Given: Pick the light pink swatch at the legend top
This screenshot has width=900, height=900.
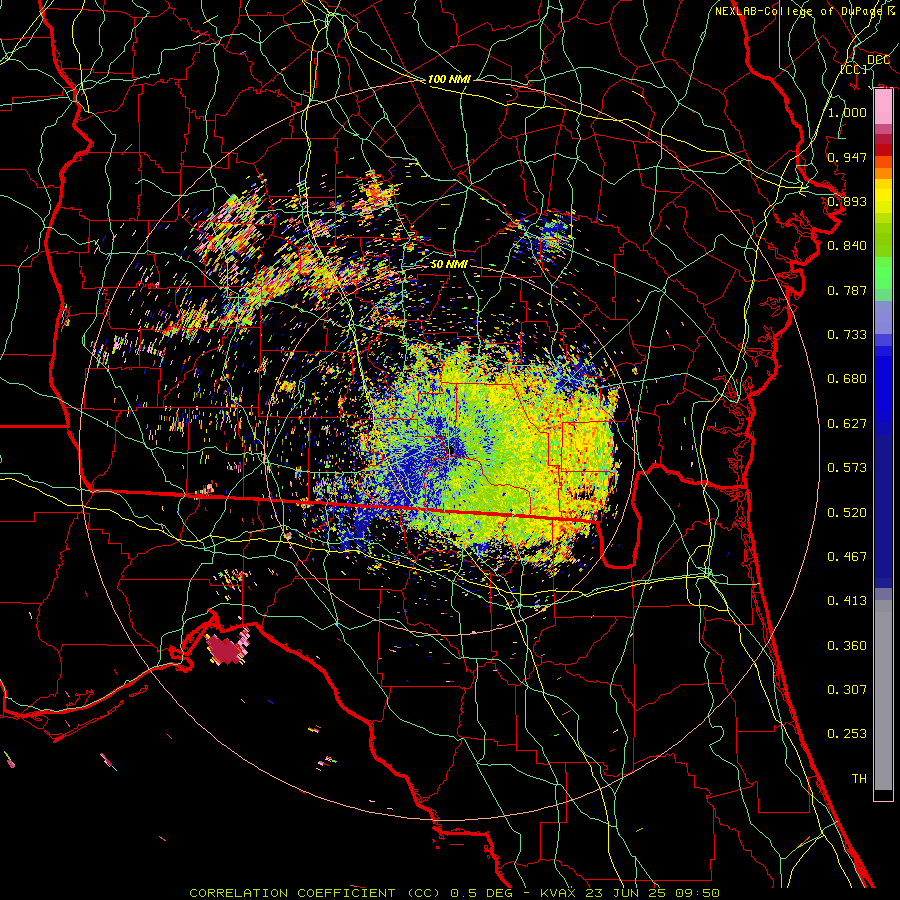Looking at the screenshot, I should tap(883, 107).
